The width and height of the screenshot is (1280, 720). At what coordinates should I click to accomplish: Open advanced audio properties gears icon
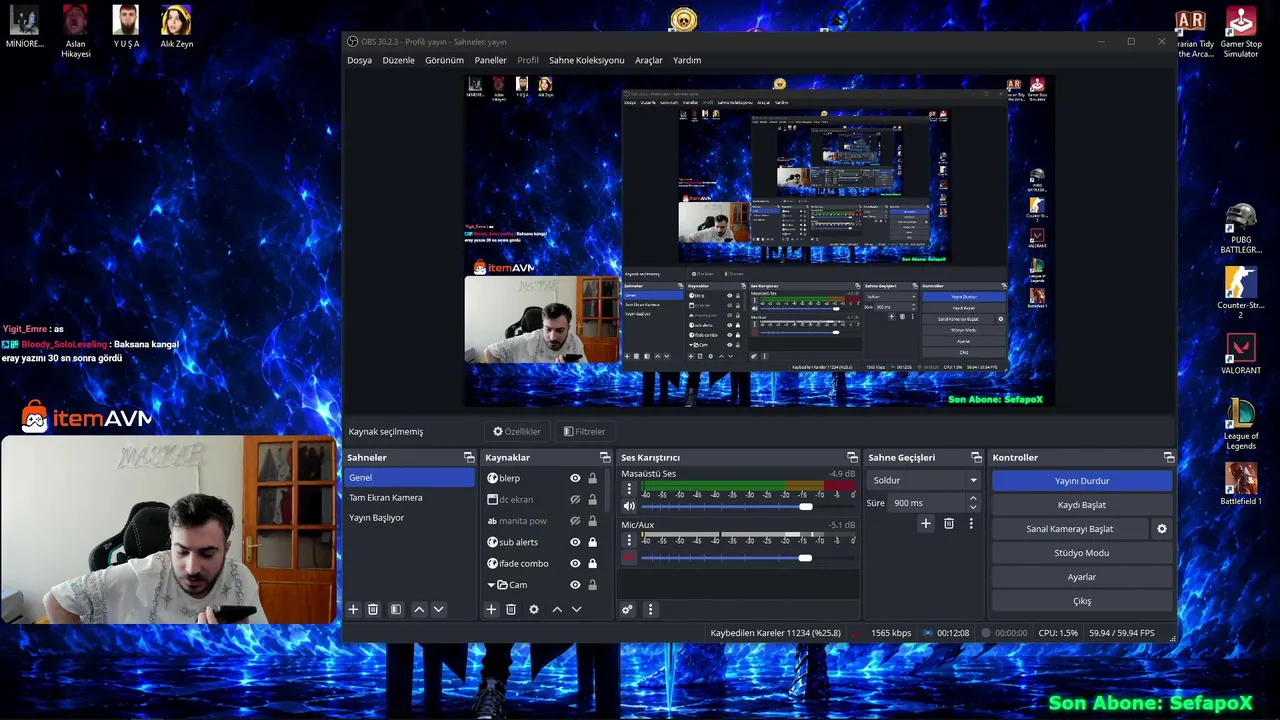627,609
